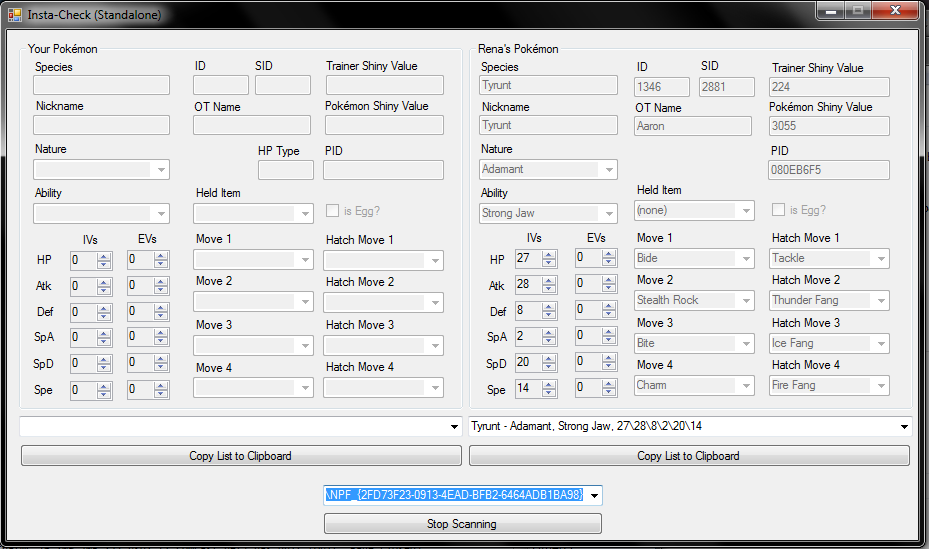The height and width of the screenshot is (549, 929).
Task: Check the 'is Egg?' box for Your Pokémon
Action: click(x=333, y=211)
